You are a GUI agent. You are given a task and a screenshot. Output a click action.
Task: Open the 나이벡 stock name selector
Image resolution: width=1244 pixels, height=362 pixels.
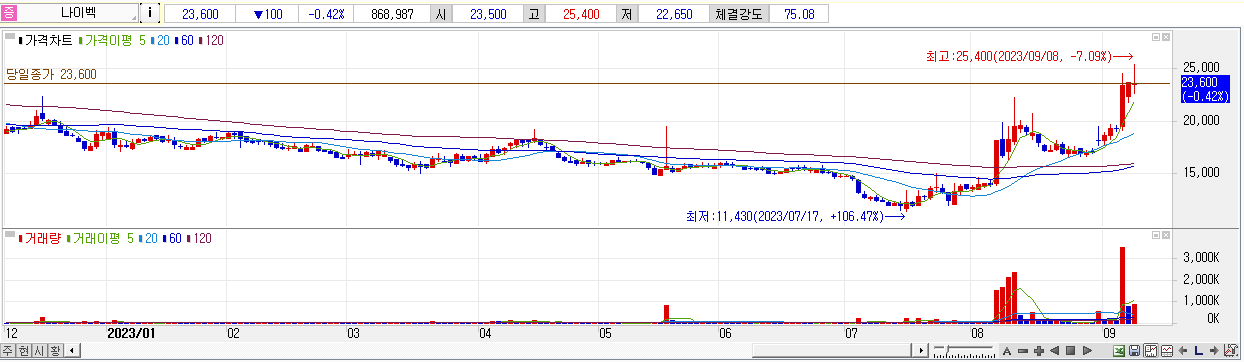(x=78, y=14)
